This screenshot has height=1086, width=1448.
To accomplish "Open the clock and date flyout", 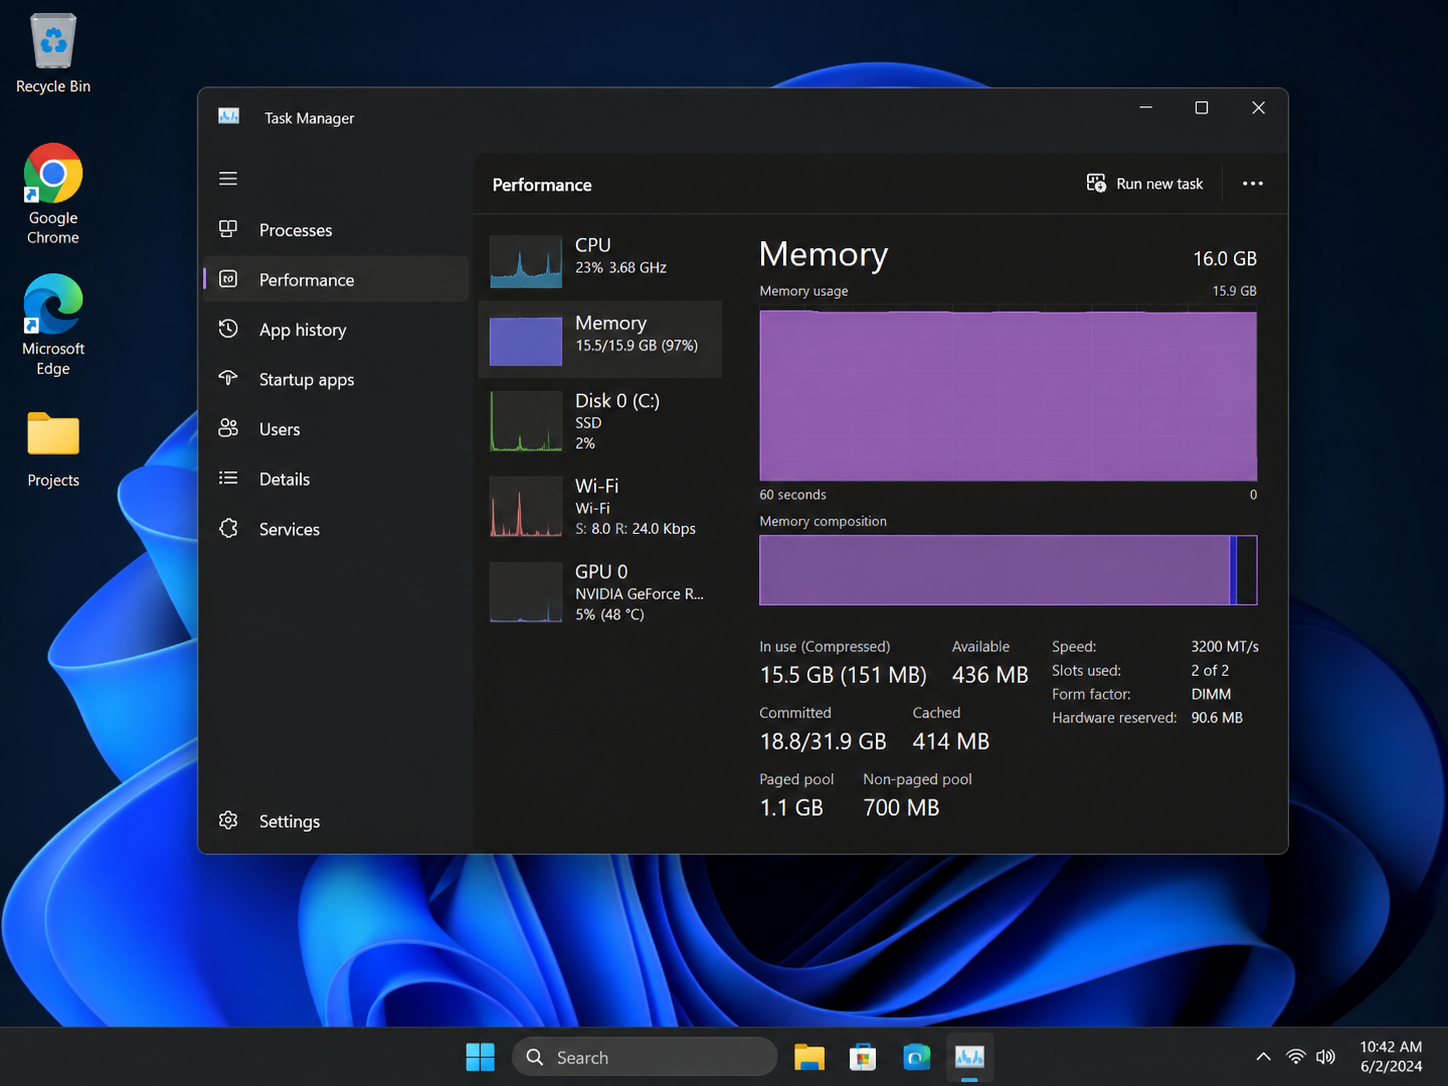I will 1391,1057.
